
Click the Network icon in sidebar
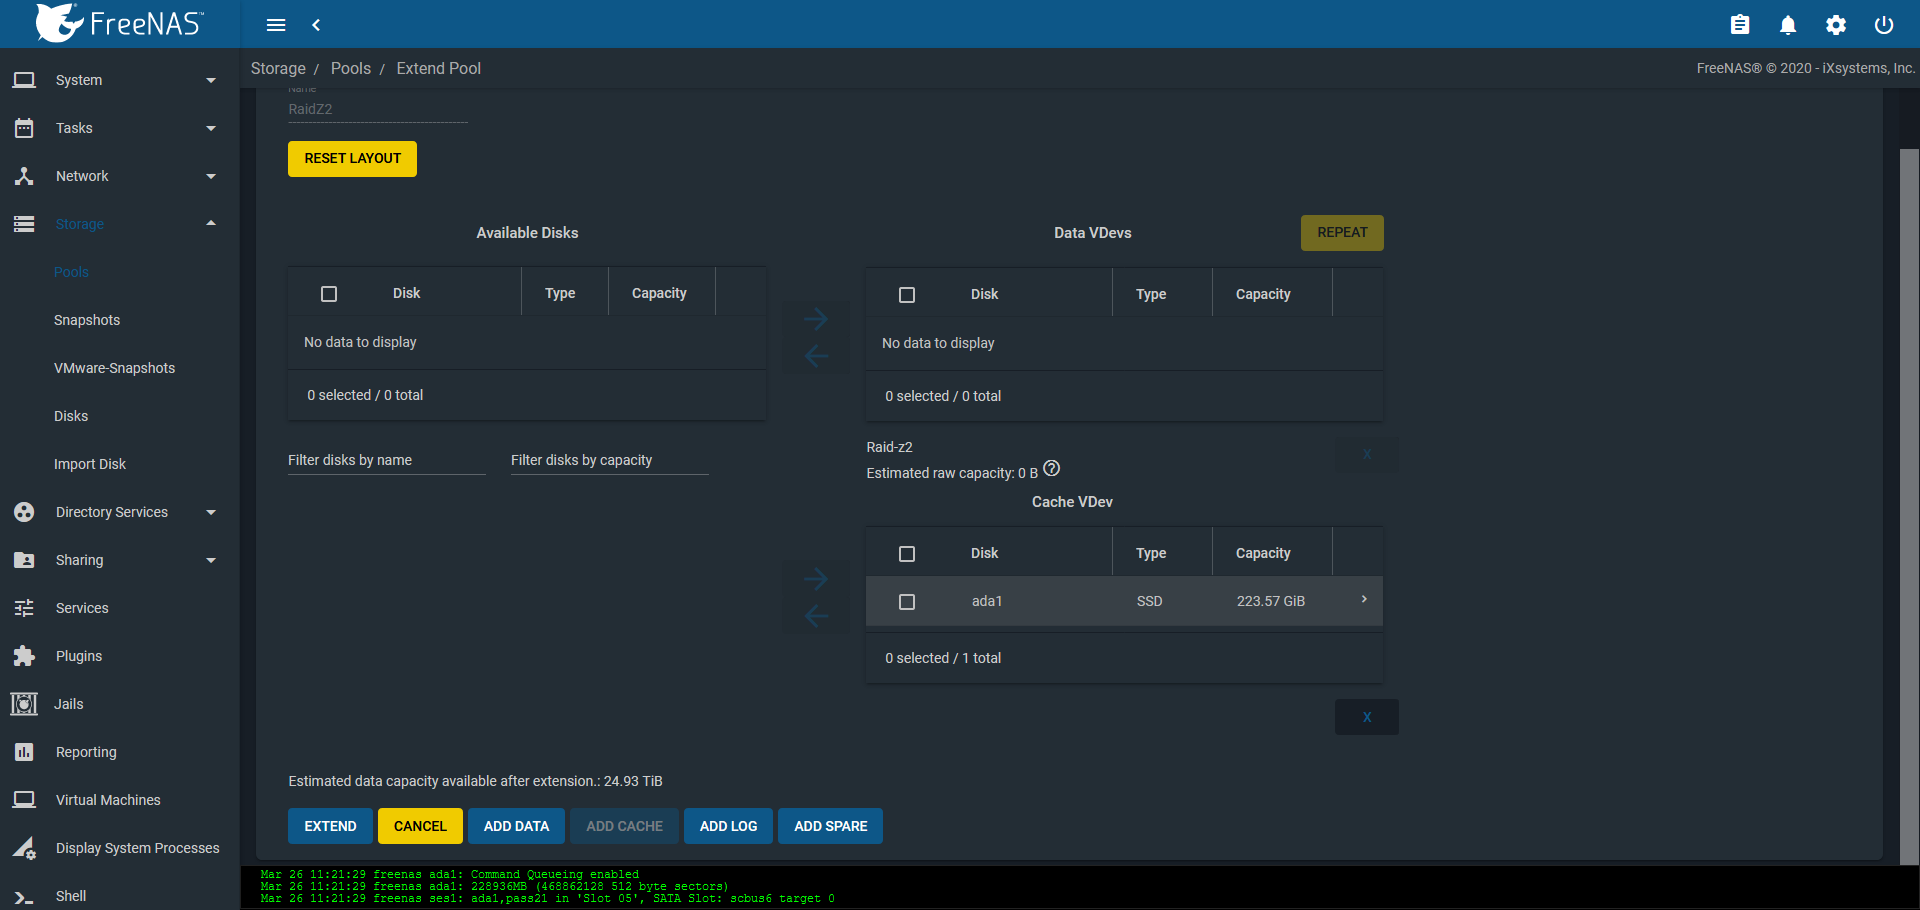coord(24,176)
